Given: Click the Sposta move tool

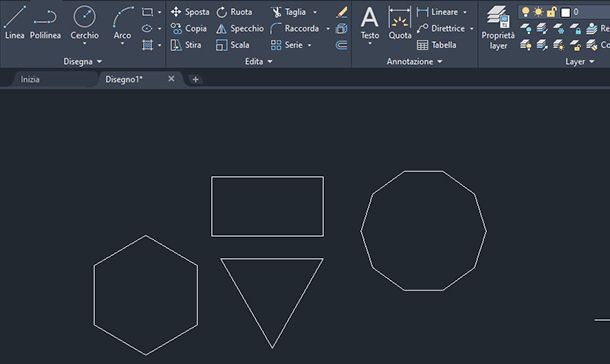Looking at the screenshot, I should coord(190,12).
